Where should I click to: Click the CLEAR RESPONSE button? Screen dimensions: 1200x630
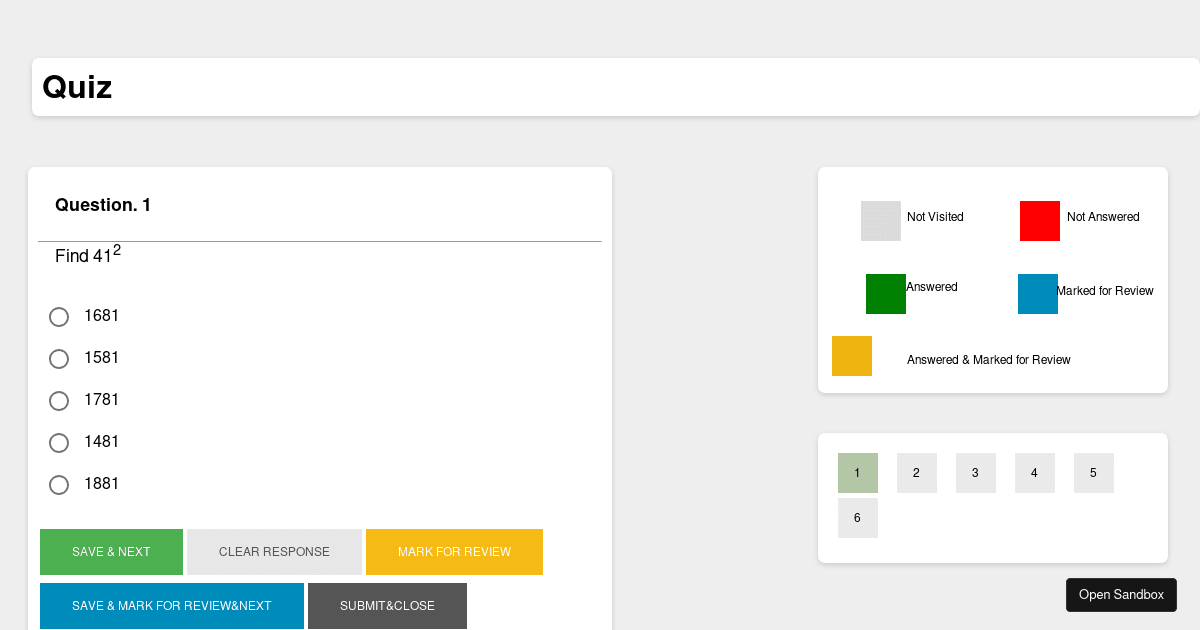click(x=274, y=552)
